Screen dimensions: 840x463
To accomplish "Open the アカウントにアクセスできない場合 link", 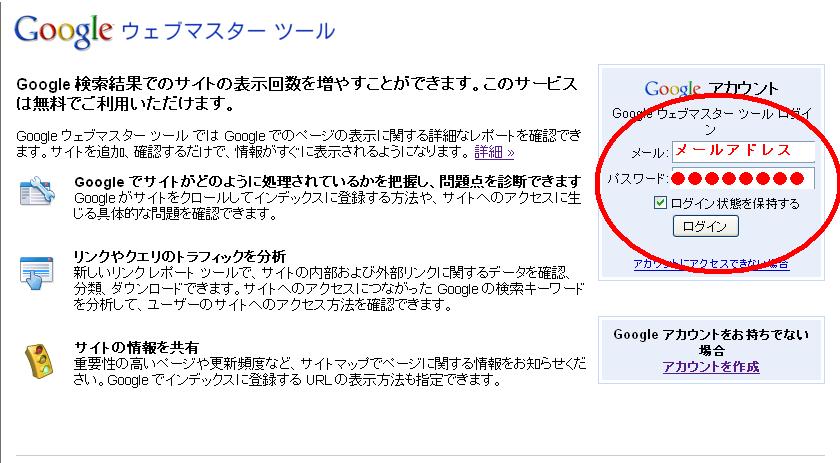I will [711, 264].
